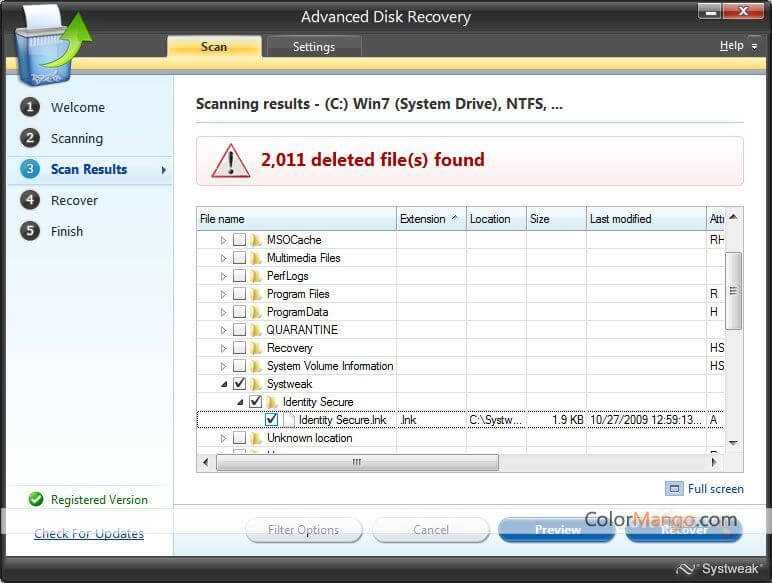Open the Check For Updates link
772x583 pixels.
tap(89, 534)
